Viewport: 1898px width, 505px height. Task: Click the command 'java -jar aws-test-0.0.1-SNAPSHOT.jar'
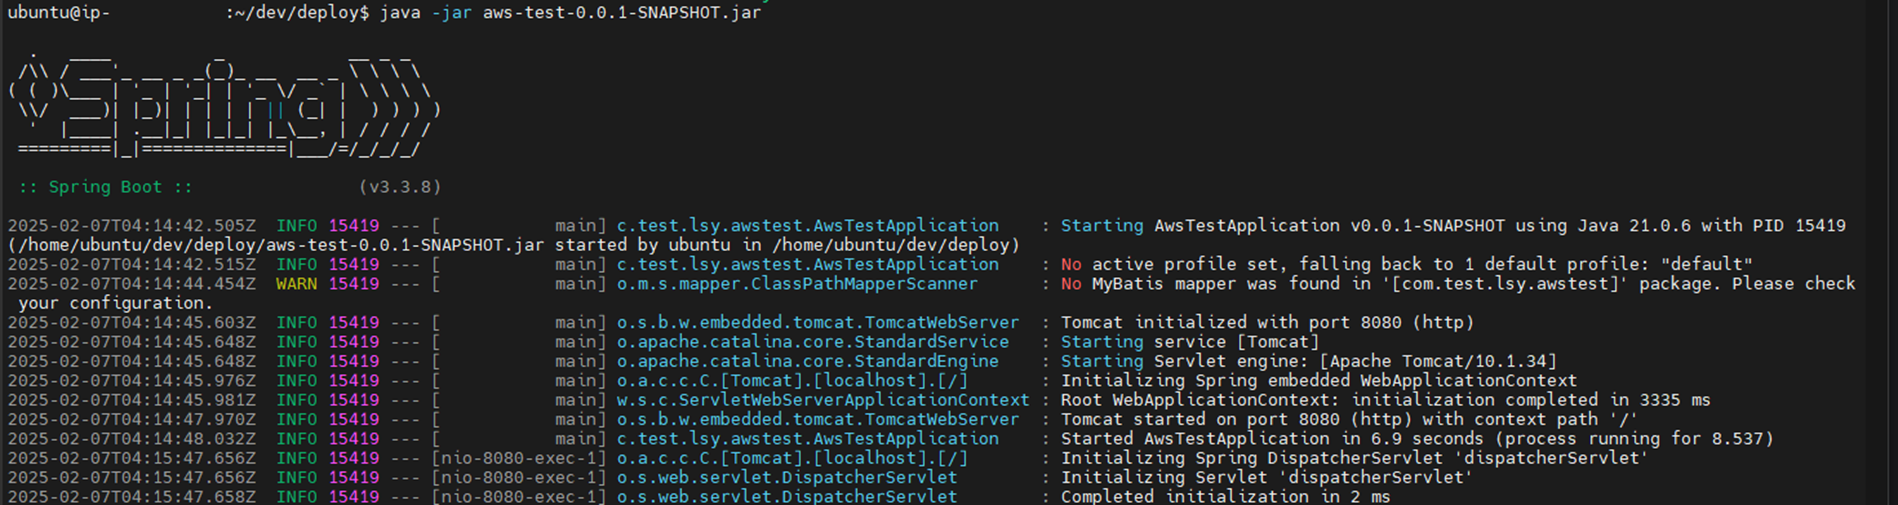tap(570, 13)
